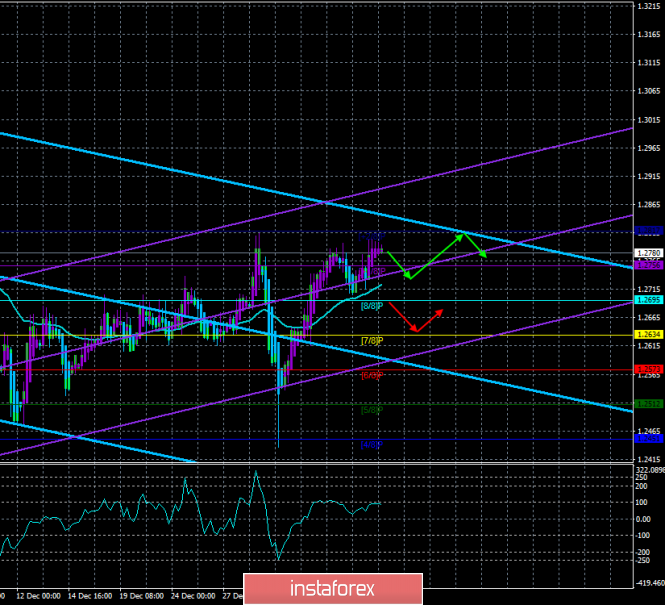Image resolution: width=665 pixels, height=605 pixels.
Task: Select the green [5/8]P level label
Action: tap(372, 410)
